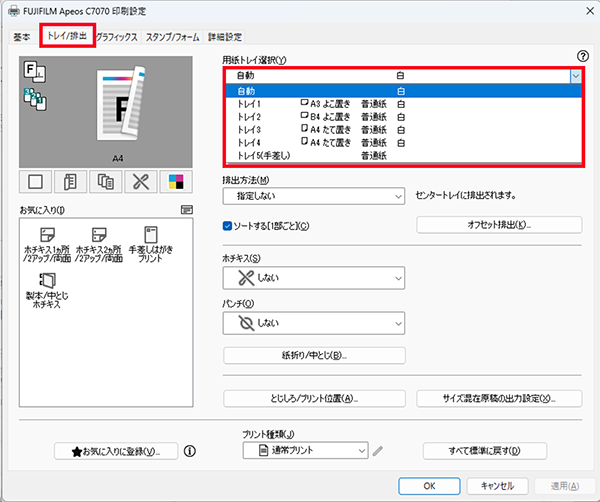Open サイズ混在原稿の出力設定 button

(499, 398)
